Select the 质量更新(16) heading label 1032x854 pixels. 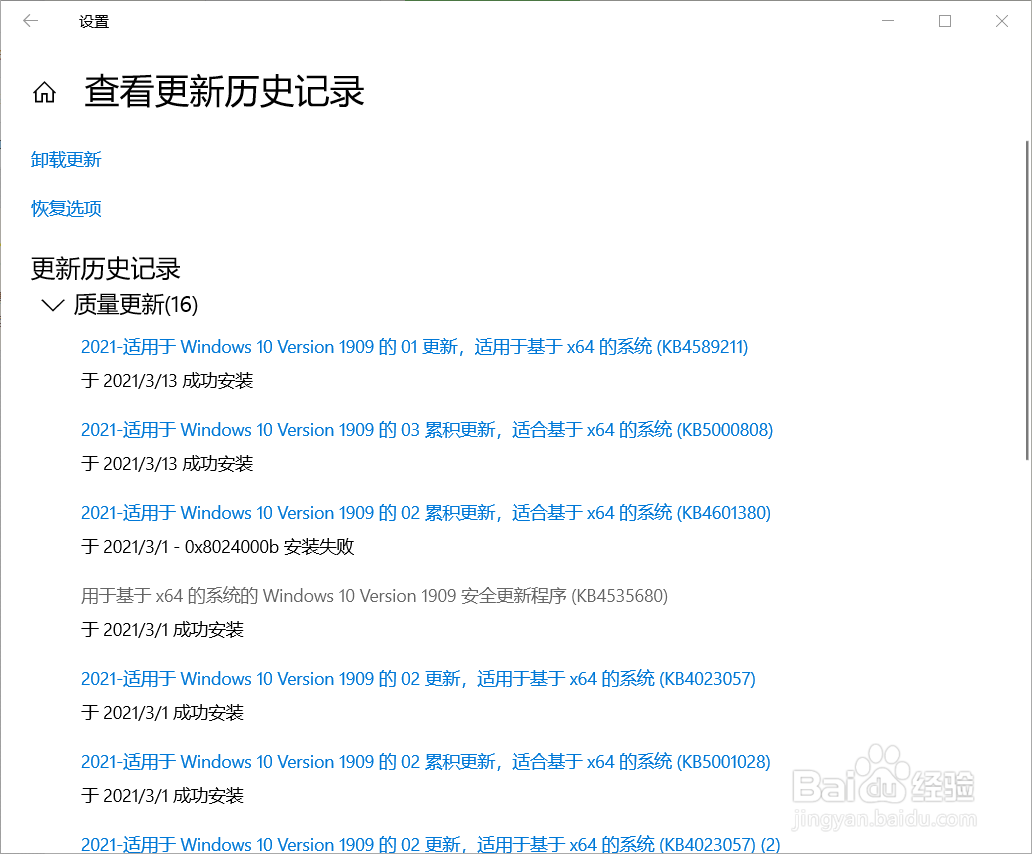click(x=136, y=305)
